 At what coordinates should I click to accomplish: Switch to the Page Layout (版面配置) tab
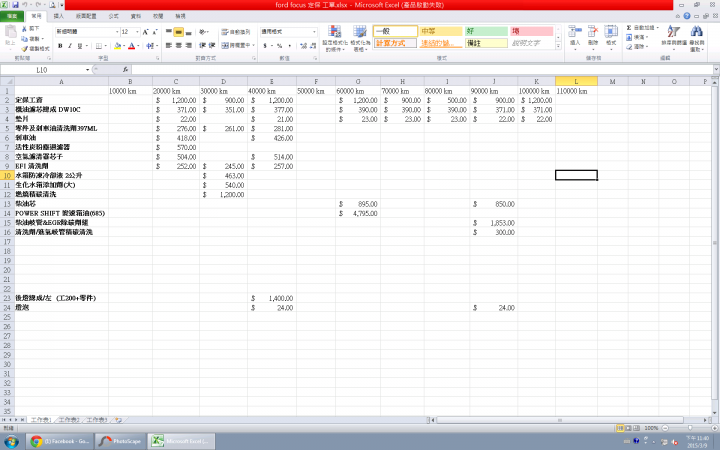tap(86, 16)
